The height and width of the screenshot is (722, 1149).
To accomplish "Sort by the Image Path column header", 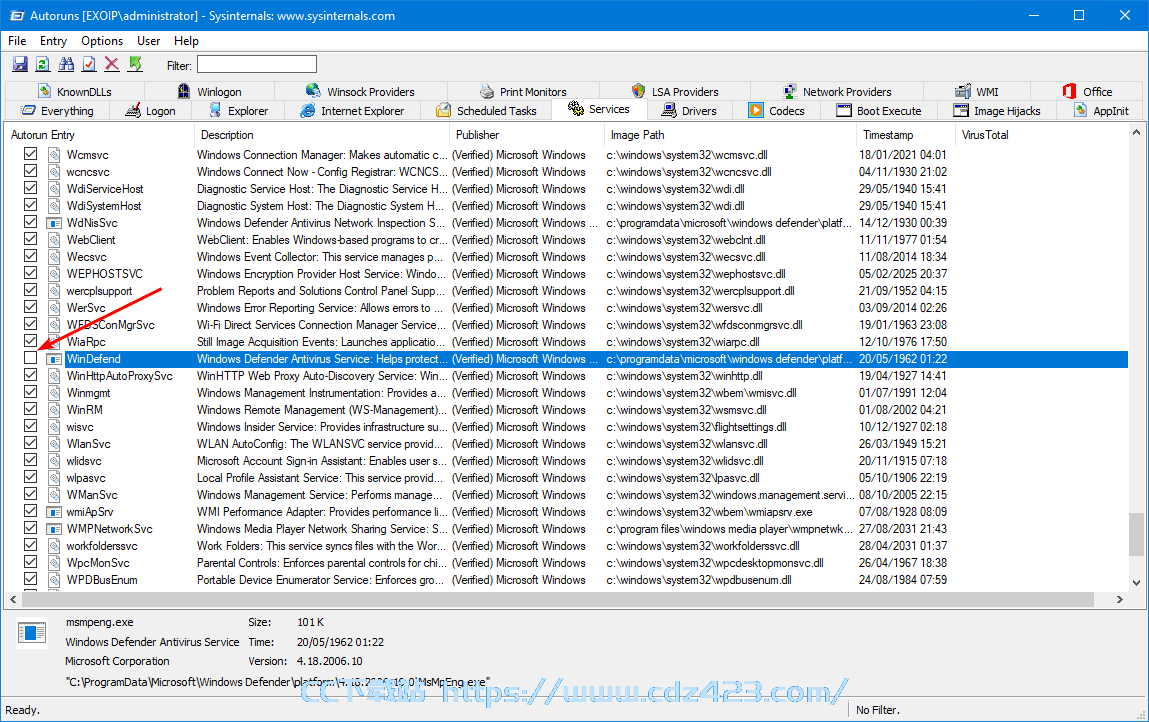I will [x=731, y=135].
